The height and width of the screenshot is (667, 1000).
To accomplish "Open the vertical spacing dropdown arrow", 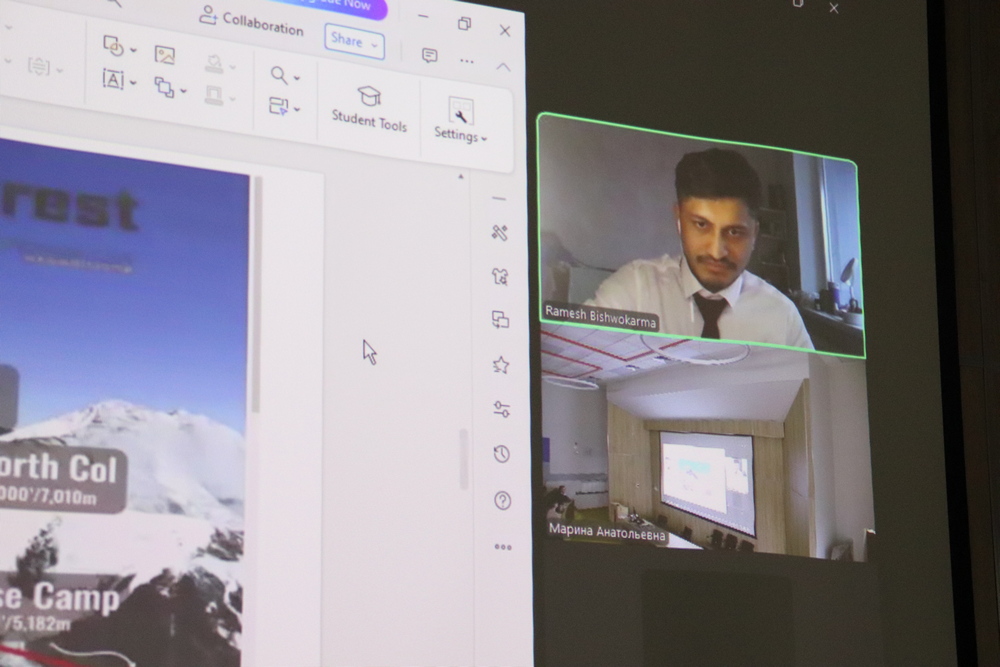I will [x=59, y=70].
